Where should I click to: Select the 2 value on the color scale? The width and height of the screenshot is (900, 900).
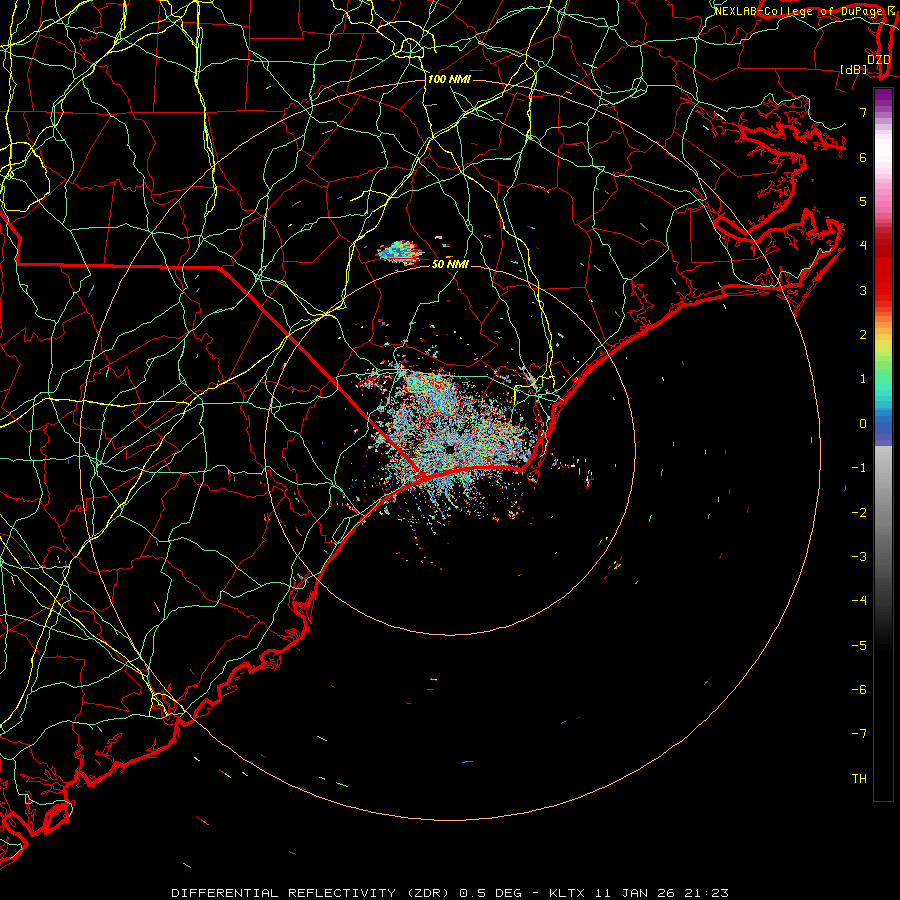click(863, 335)
